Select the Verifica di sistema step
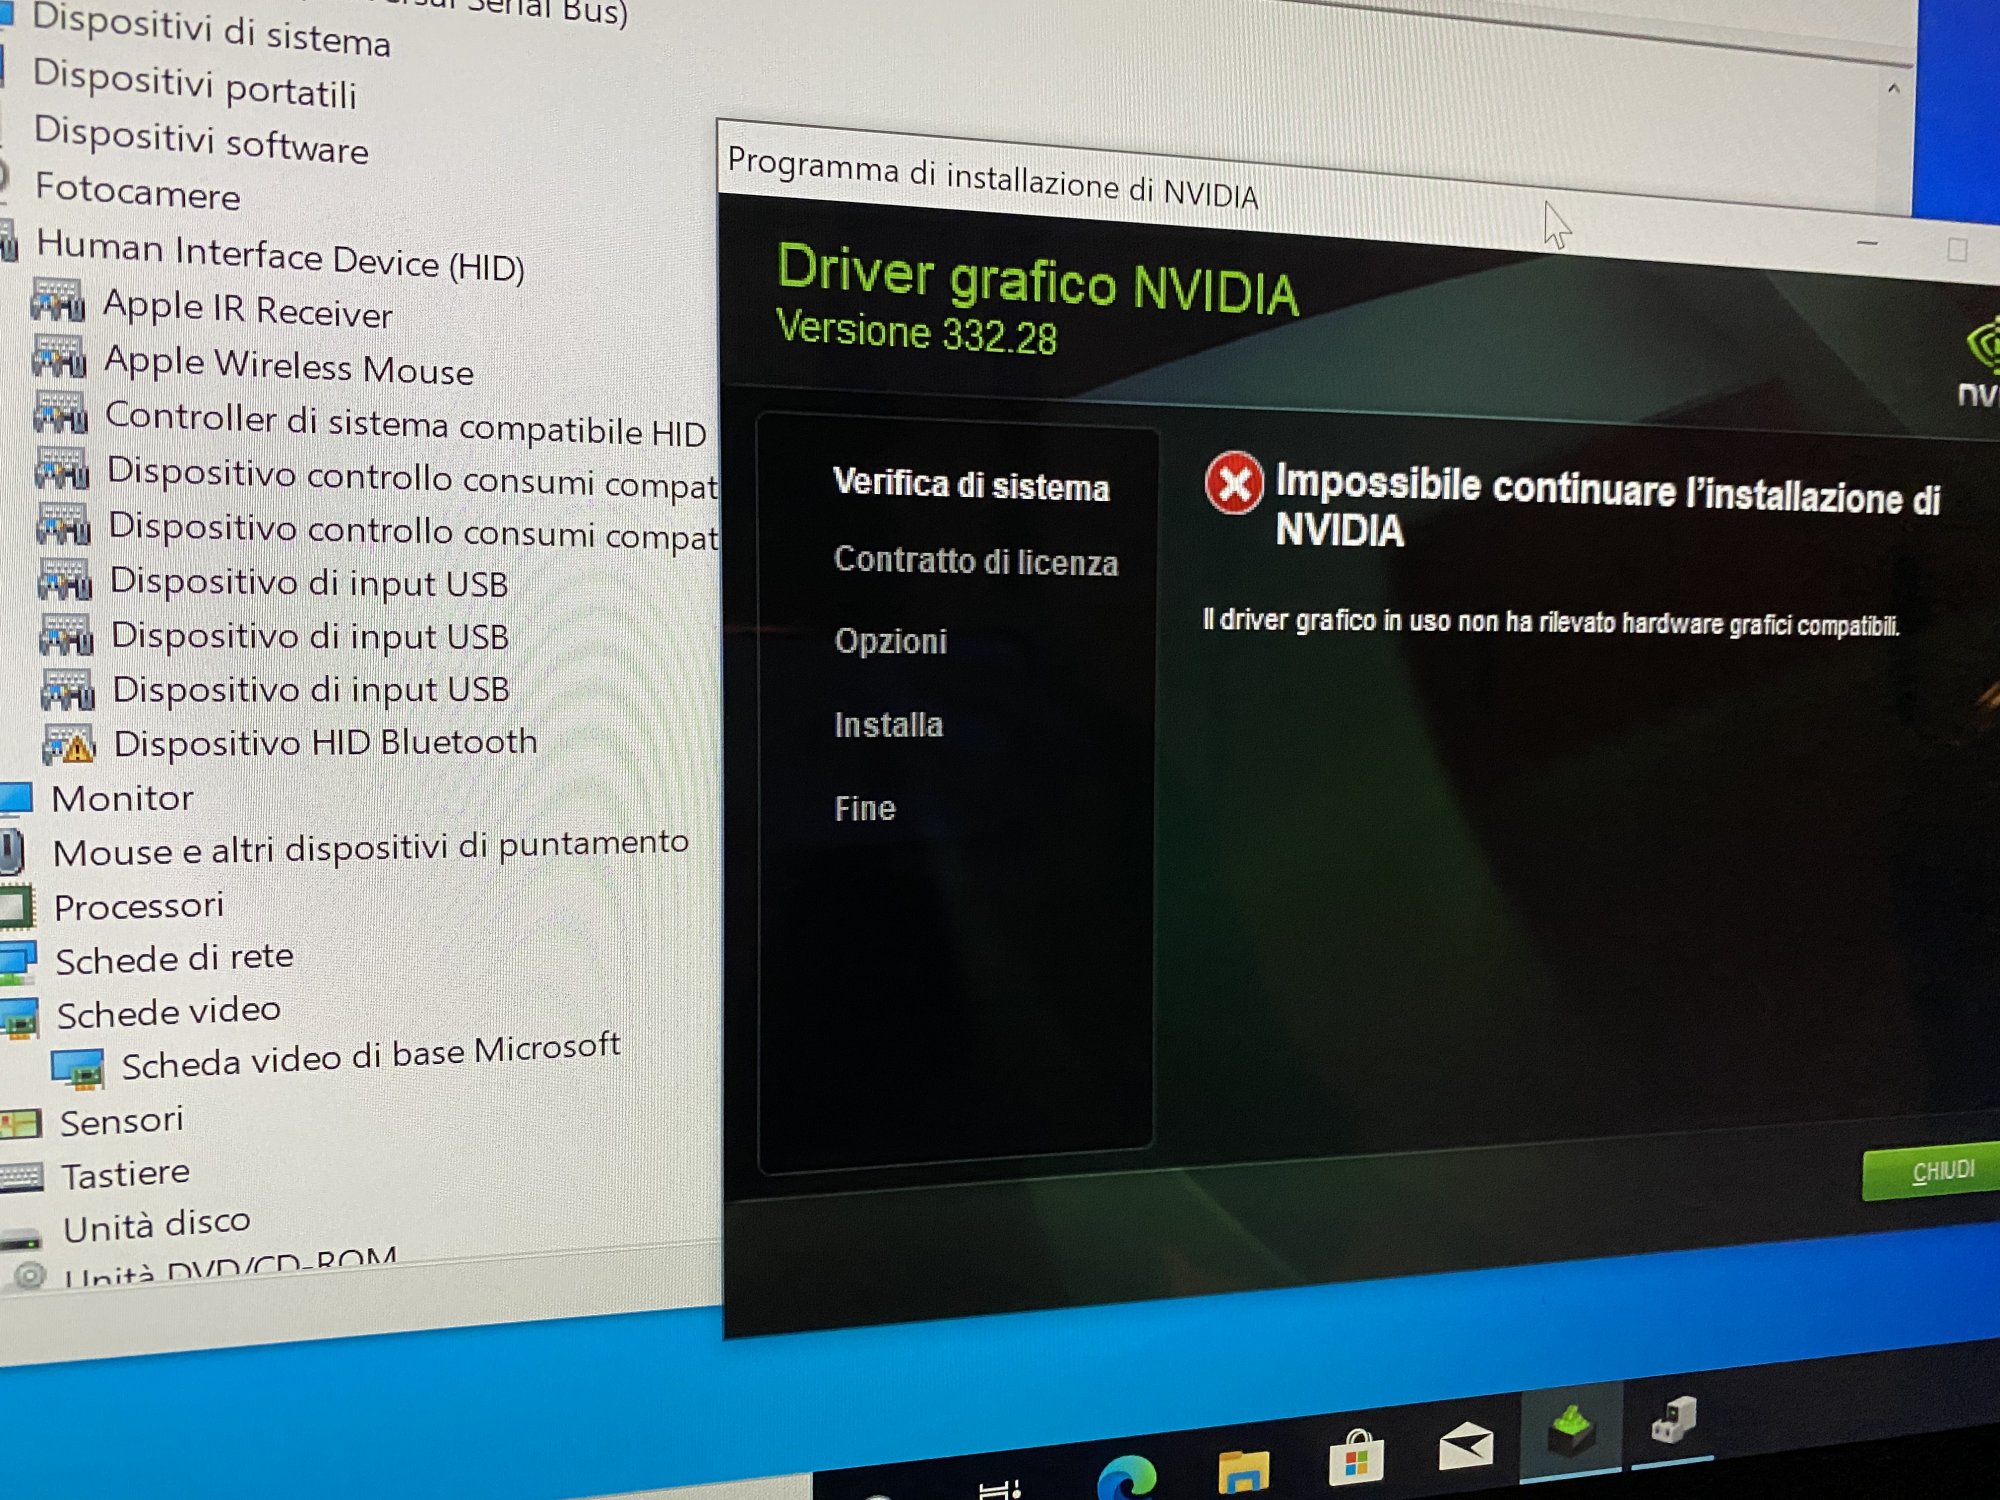The height and width of the screenshot is (1500, 2000). [970, 486]
